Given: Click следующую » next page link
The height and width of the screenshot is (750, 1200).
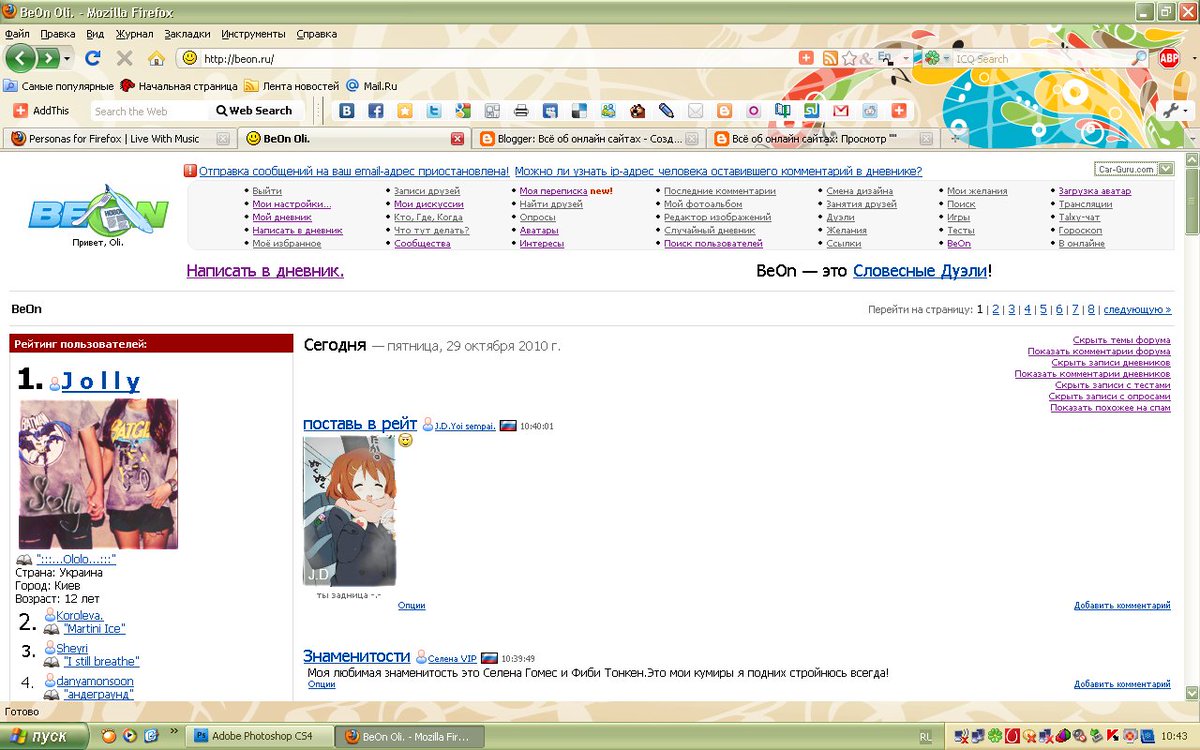Looking at the screenshot, I should click(x=1138, y=309).
